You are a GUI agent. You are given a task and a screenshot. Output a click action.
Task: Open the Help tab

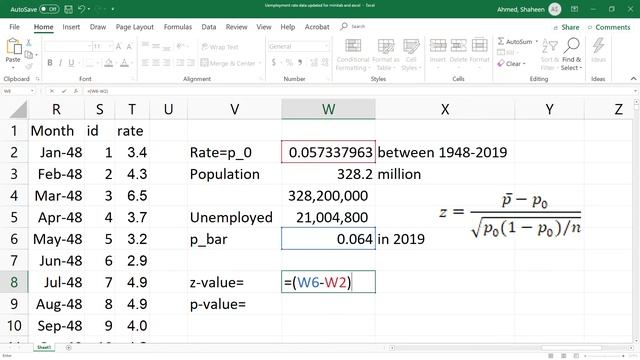pyautogui.click(x=287, y=27)
